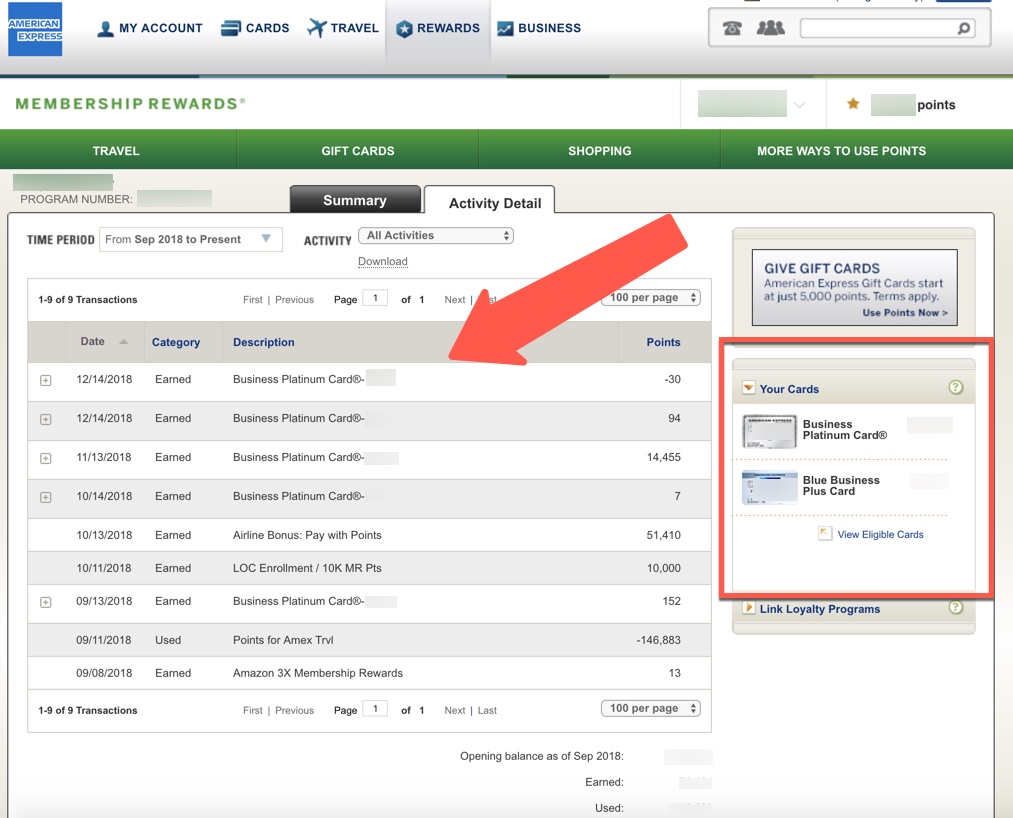Click the View Eligible Cards arrow icon
The width and height of the screenshot is (1013, 818).
click(x=825, y=533)
